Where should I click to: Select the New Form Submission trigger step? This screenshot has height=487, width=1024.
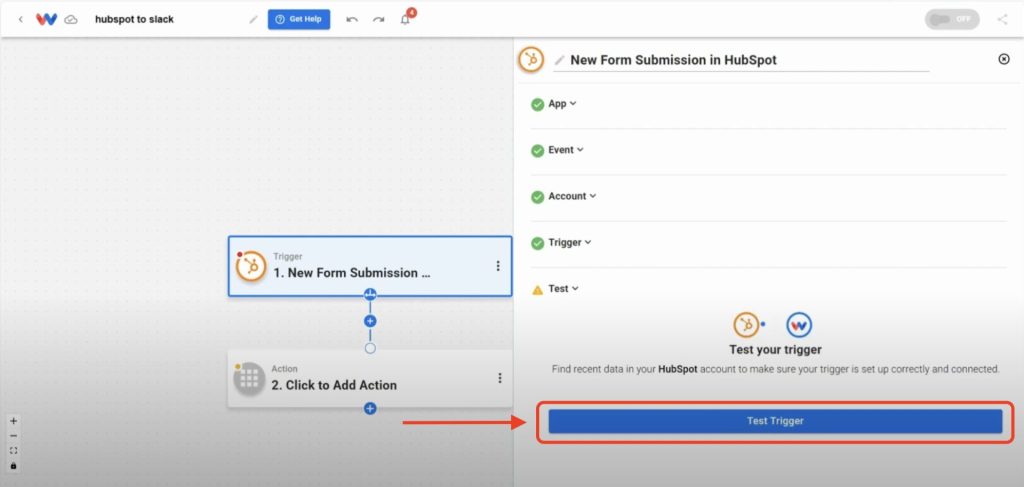370,266
